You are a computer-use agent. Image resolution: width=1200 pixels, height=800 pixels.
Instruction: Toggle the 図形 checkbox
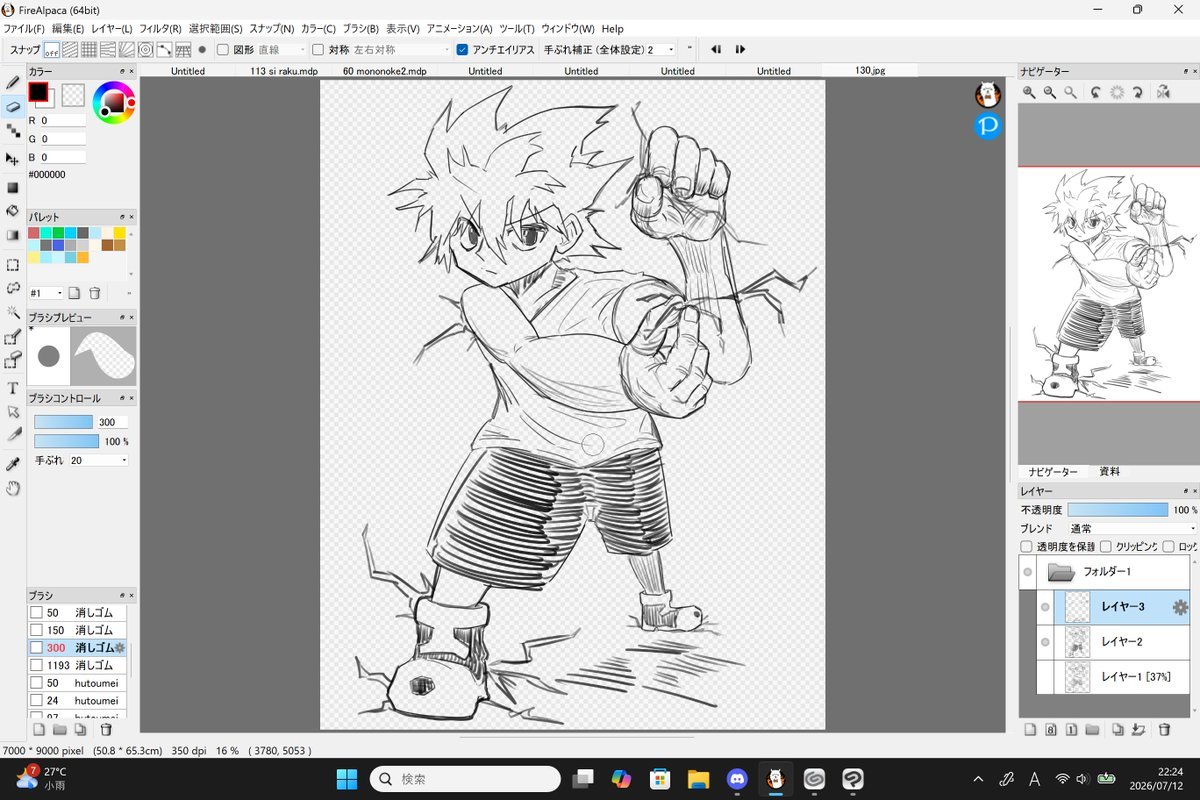[x=223, y=49]
